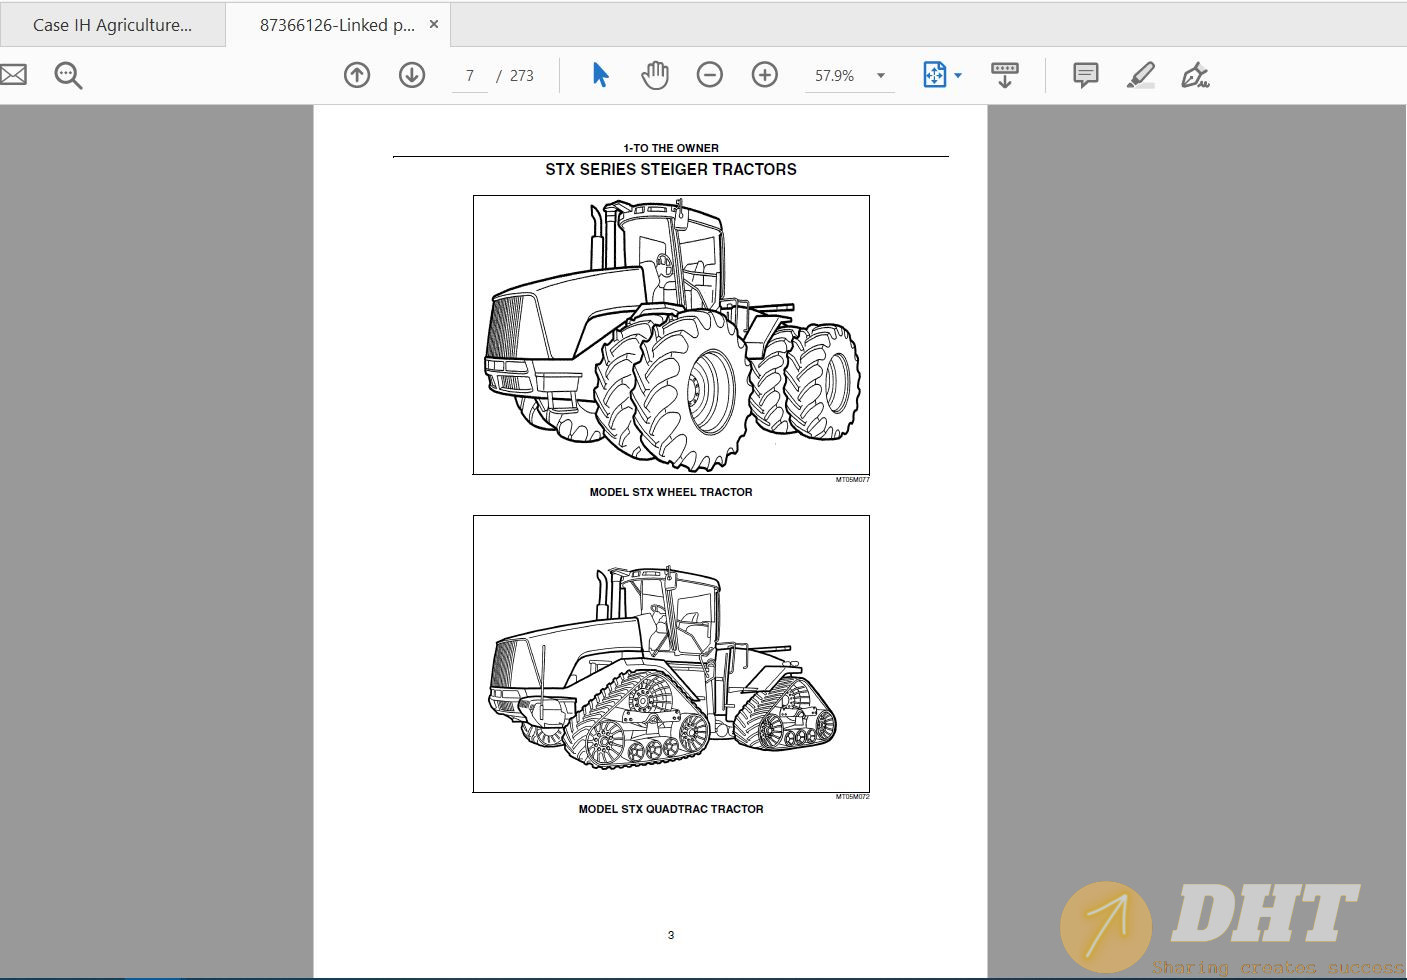Click the total page count 273
Viewport: 1407px width, 980px height.
coord(522,76)
